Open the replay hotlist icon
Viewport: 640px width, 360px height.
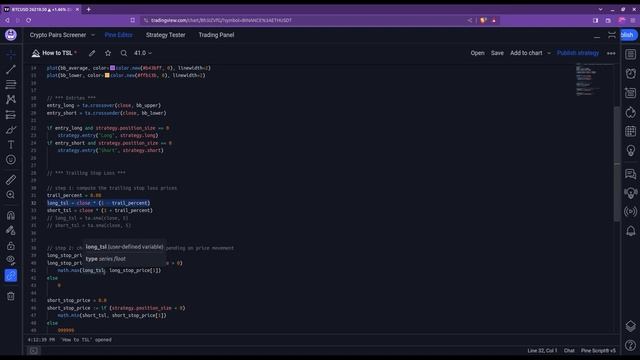click(631, 112)
